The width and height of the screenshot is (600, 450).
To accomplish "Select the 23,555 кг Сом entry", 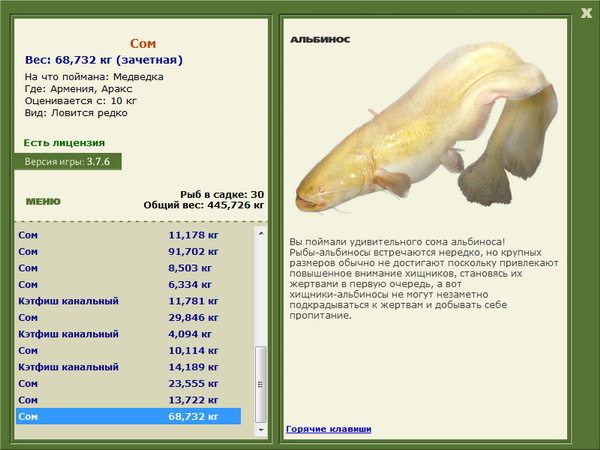I will (129, 383).
